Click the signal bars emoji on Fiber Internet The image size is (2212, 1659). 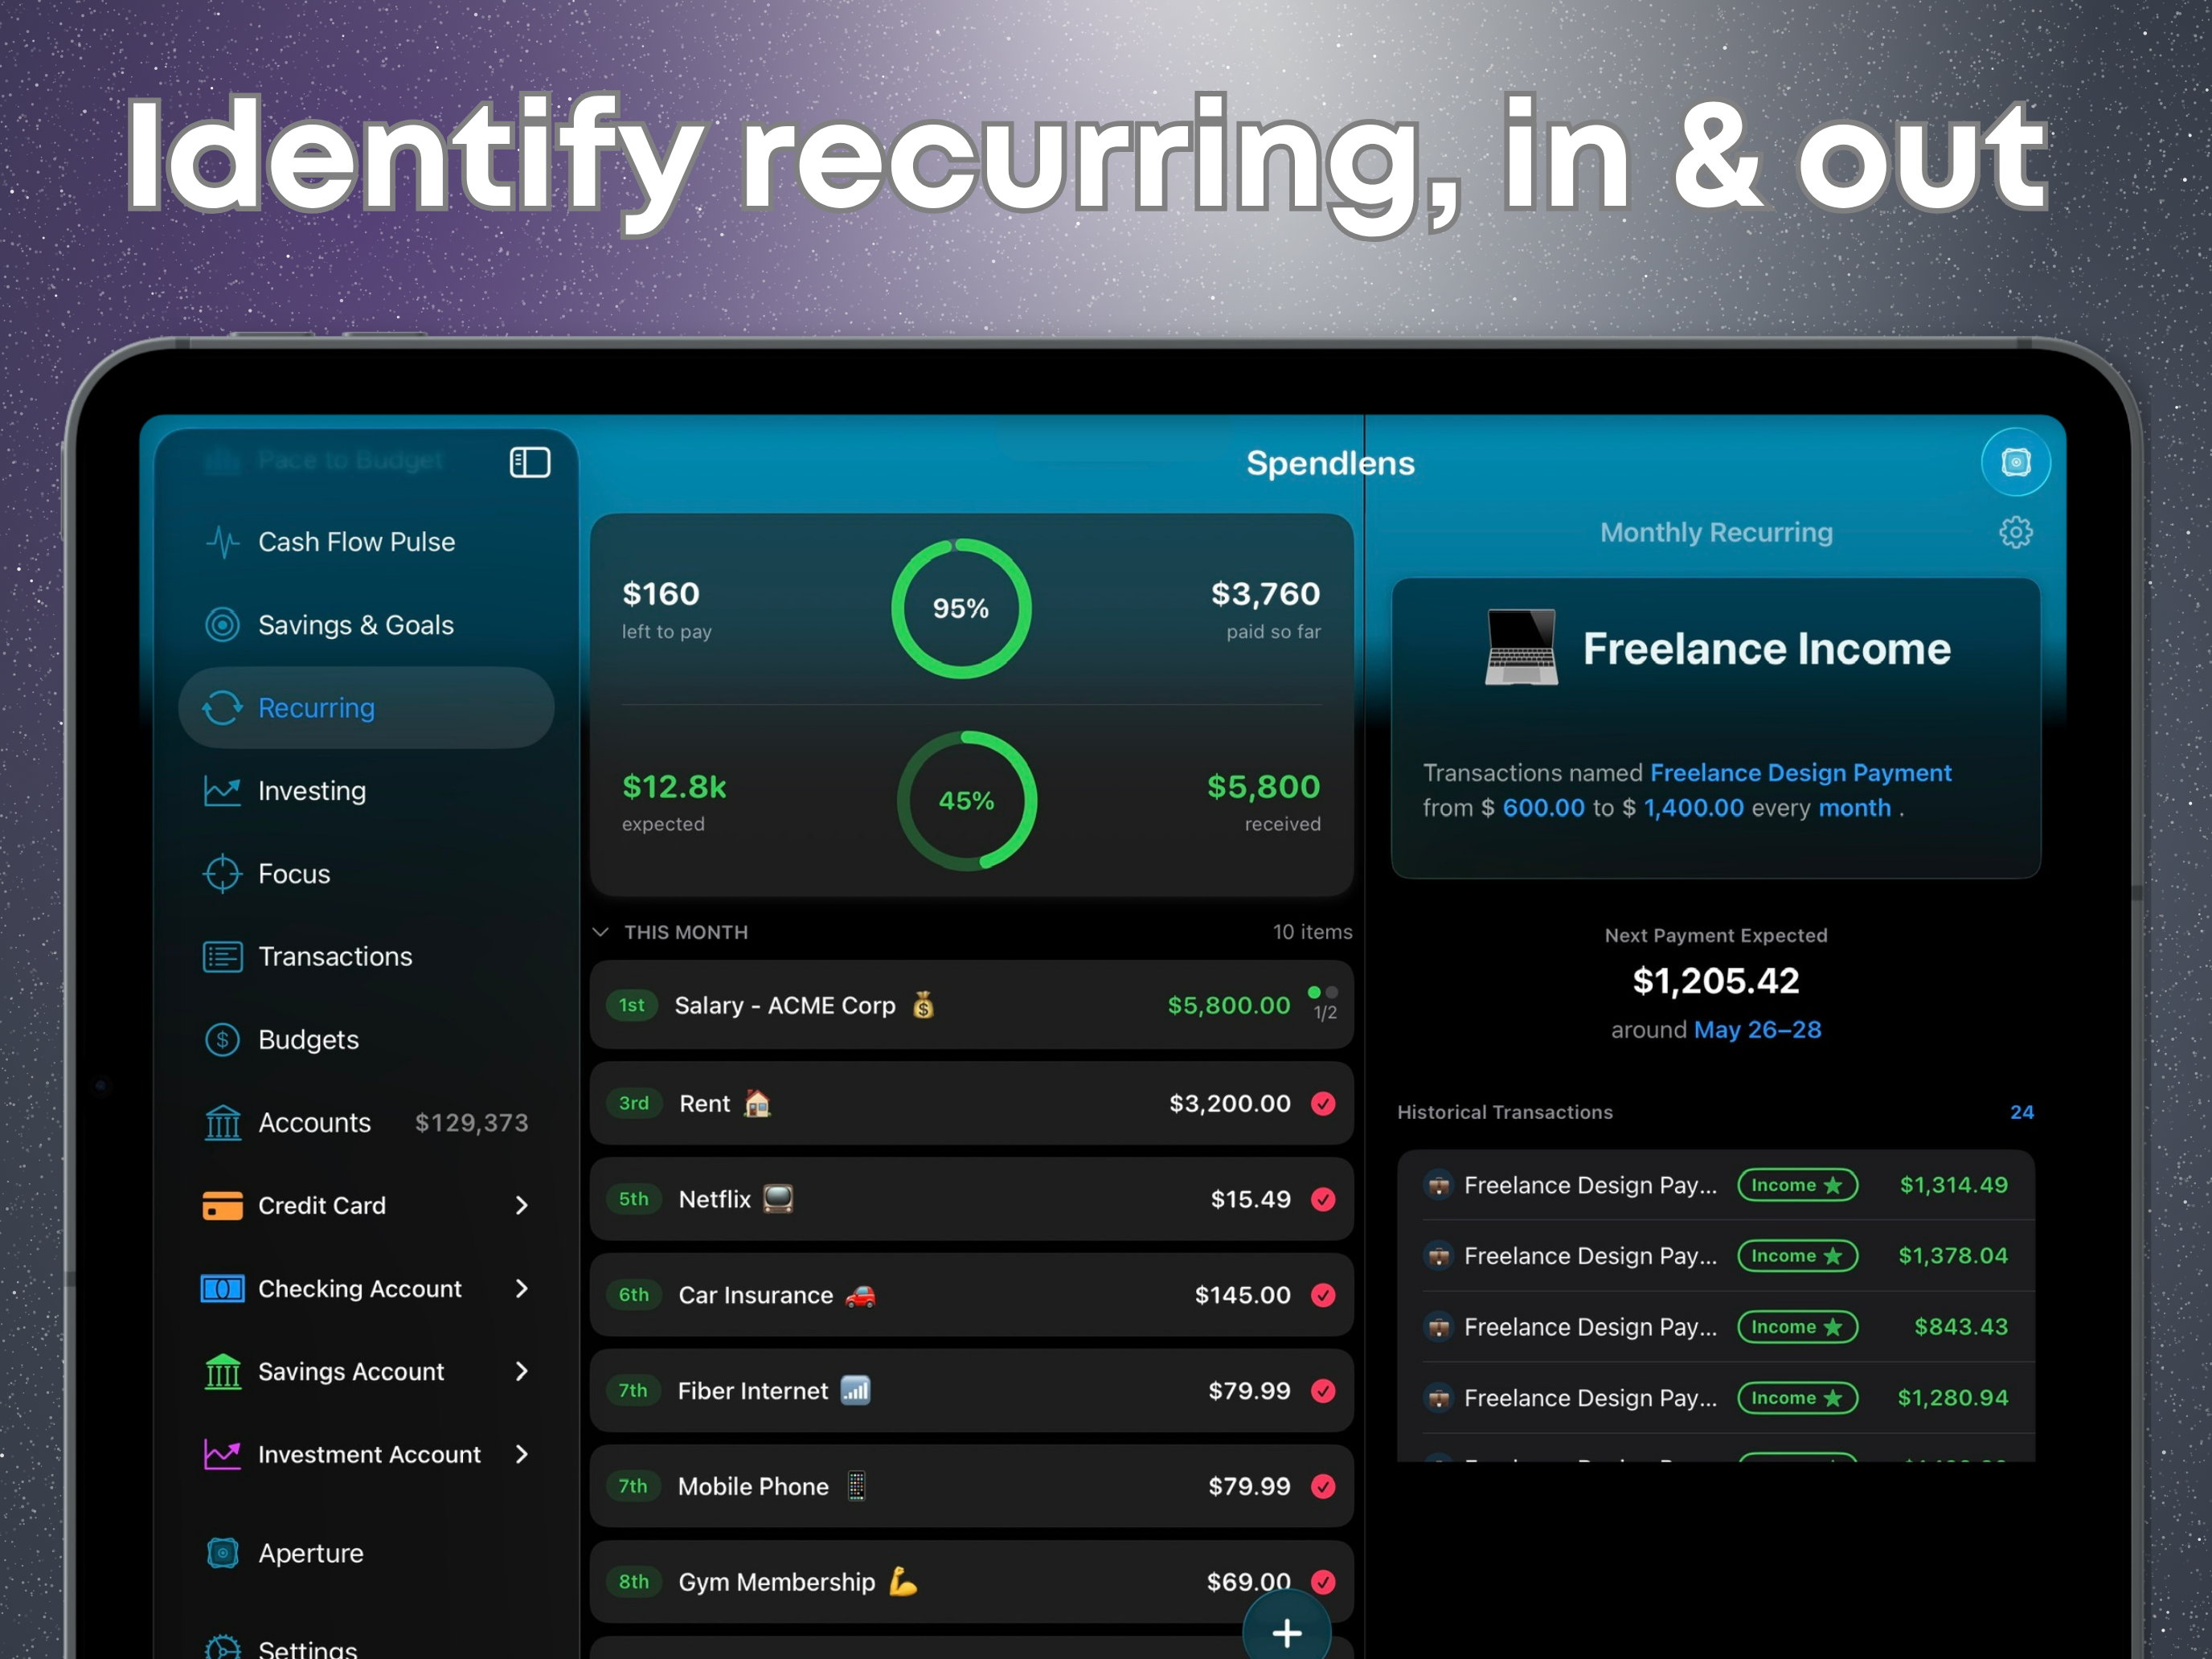coord(855,1390)
